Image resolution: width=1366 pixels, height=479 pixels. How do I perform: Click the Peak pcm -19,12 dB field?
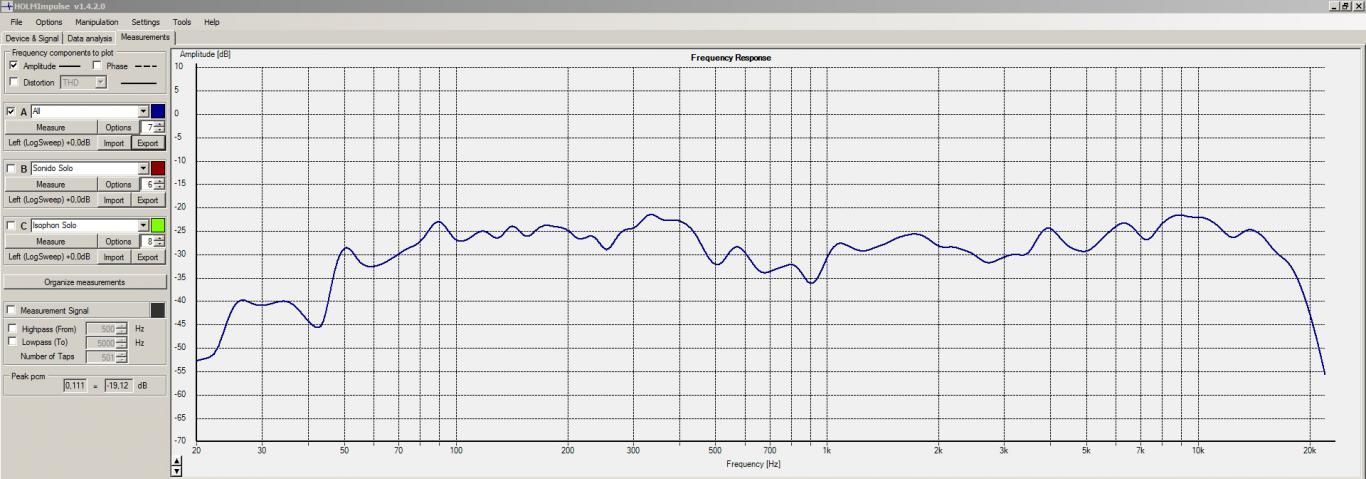coord(119,385)
